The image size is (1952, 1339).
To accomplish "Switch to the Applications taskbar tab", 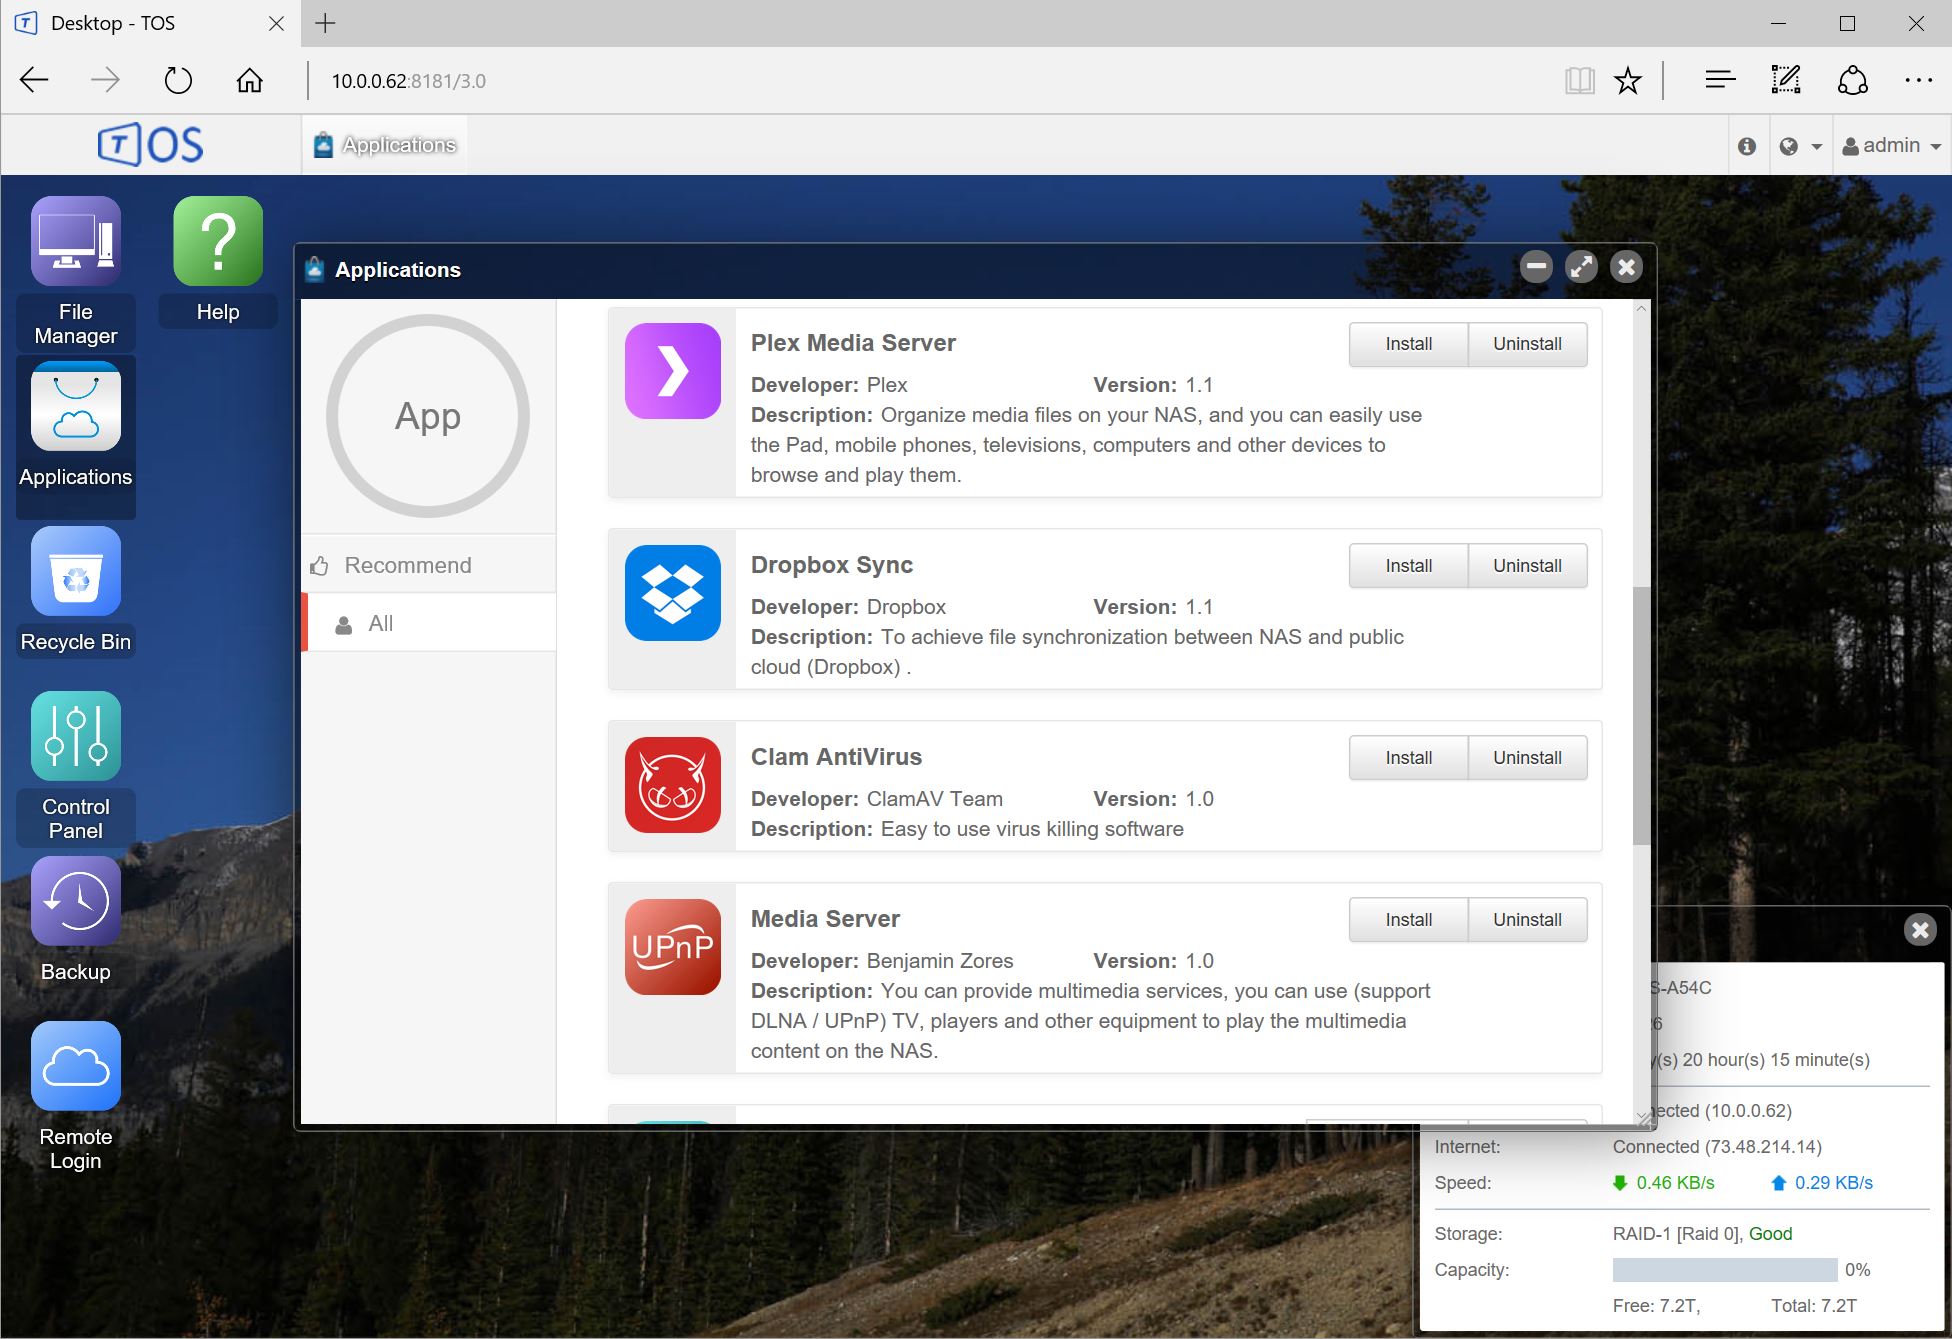I will pos(385,145).
